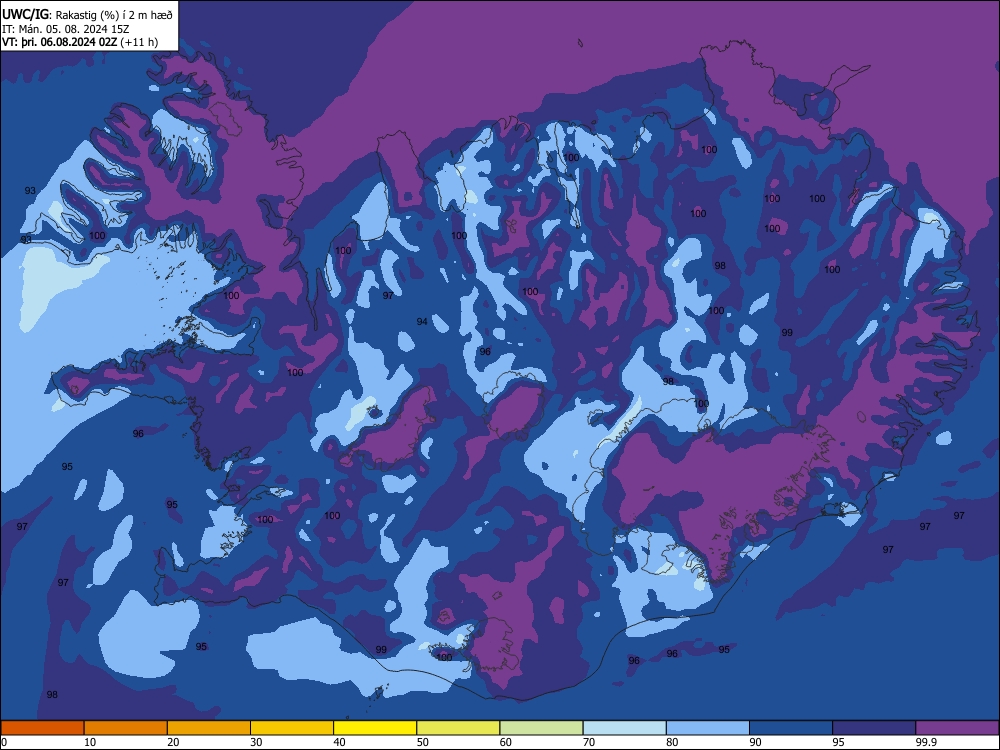1000x750 pixels.
Task: Click the legend label '10'
Action: tap(90, 742)
